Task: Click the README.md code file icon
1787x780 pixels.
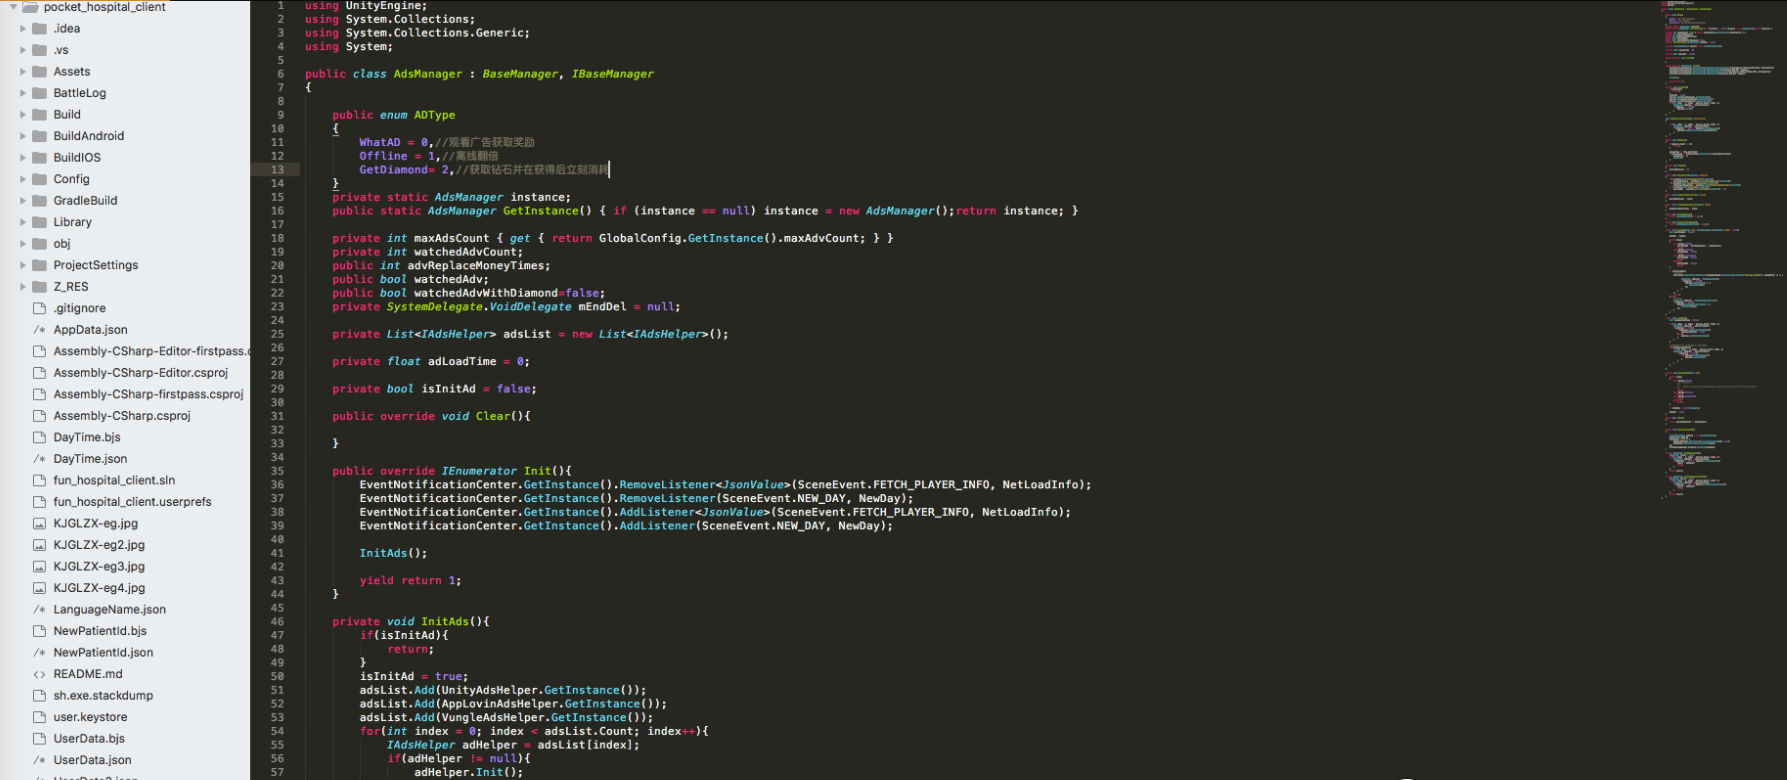Action: click(40, 674)
